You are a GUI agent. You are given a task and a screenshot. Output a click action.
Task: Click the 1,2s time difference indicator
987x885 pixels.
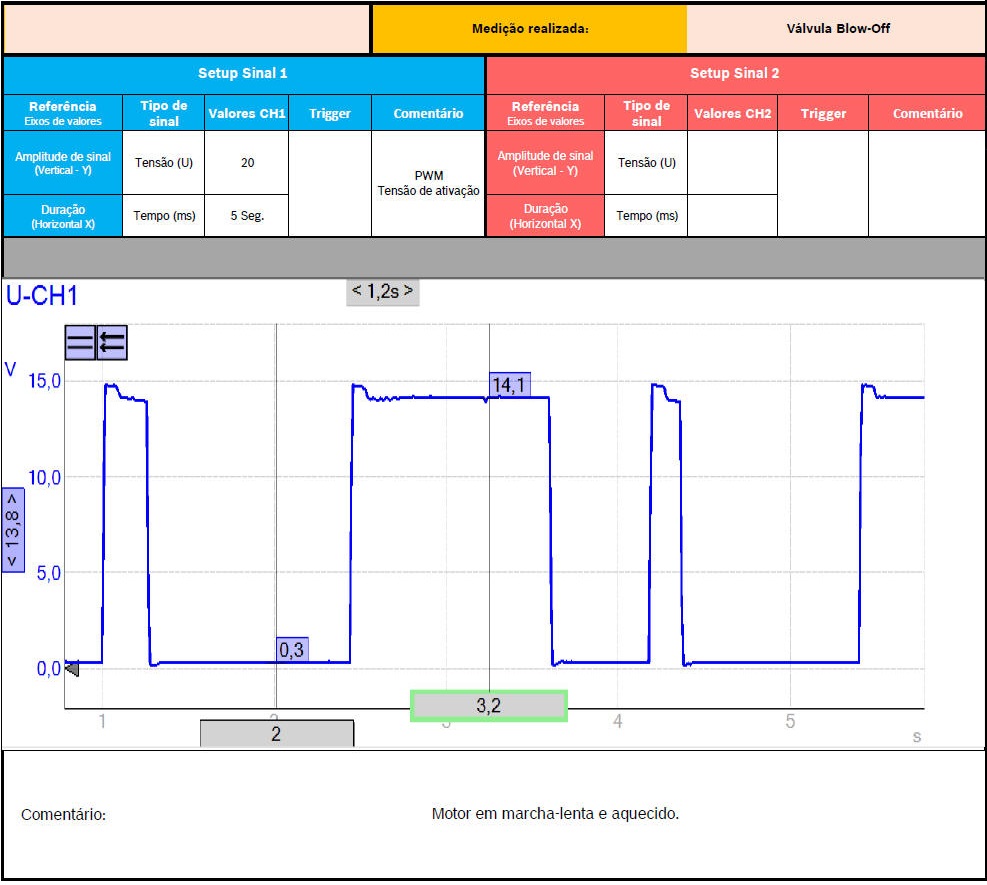pyautogui.click(x=382, y=292)
